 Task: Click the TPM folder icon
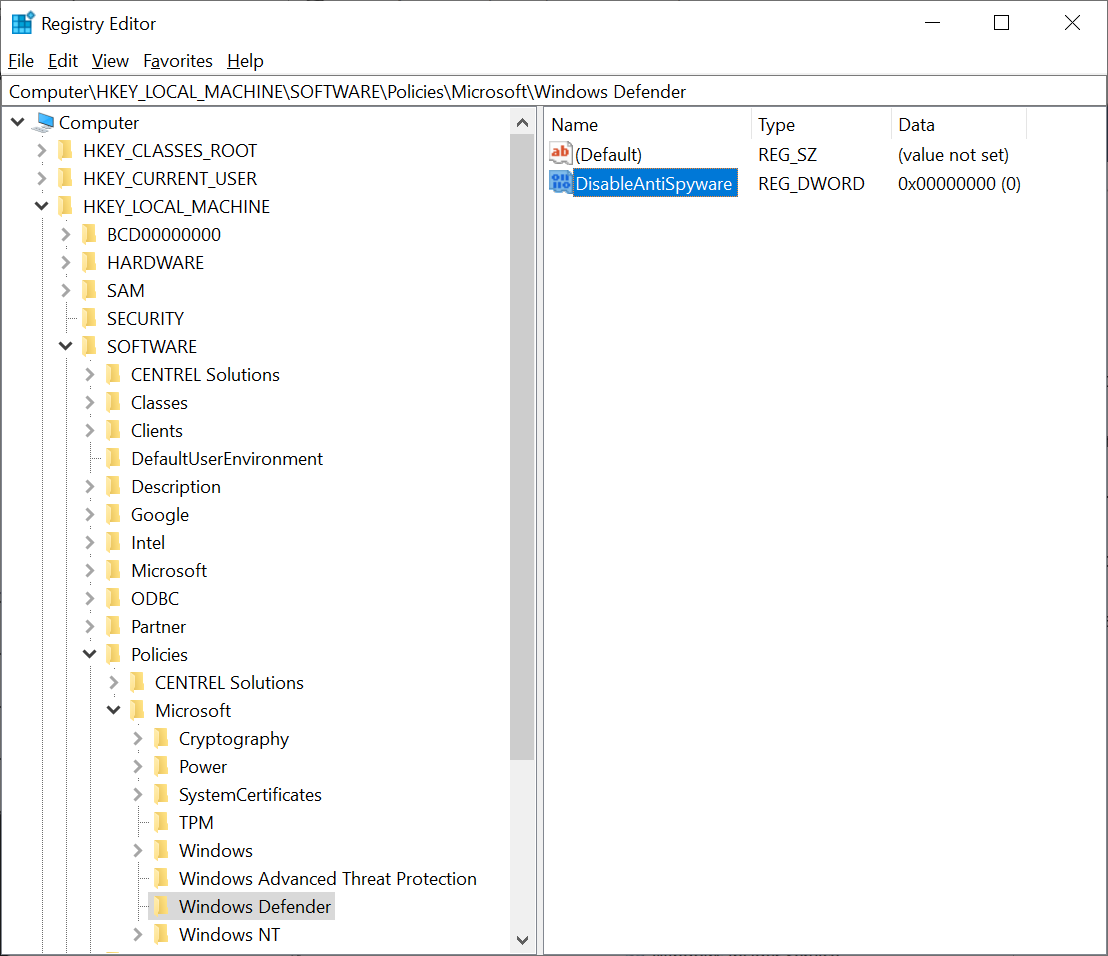(x=162, y=822)
